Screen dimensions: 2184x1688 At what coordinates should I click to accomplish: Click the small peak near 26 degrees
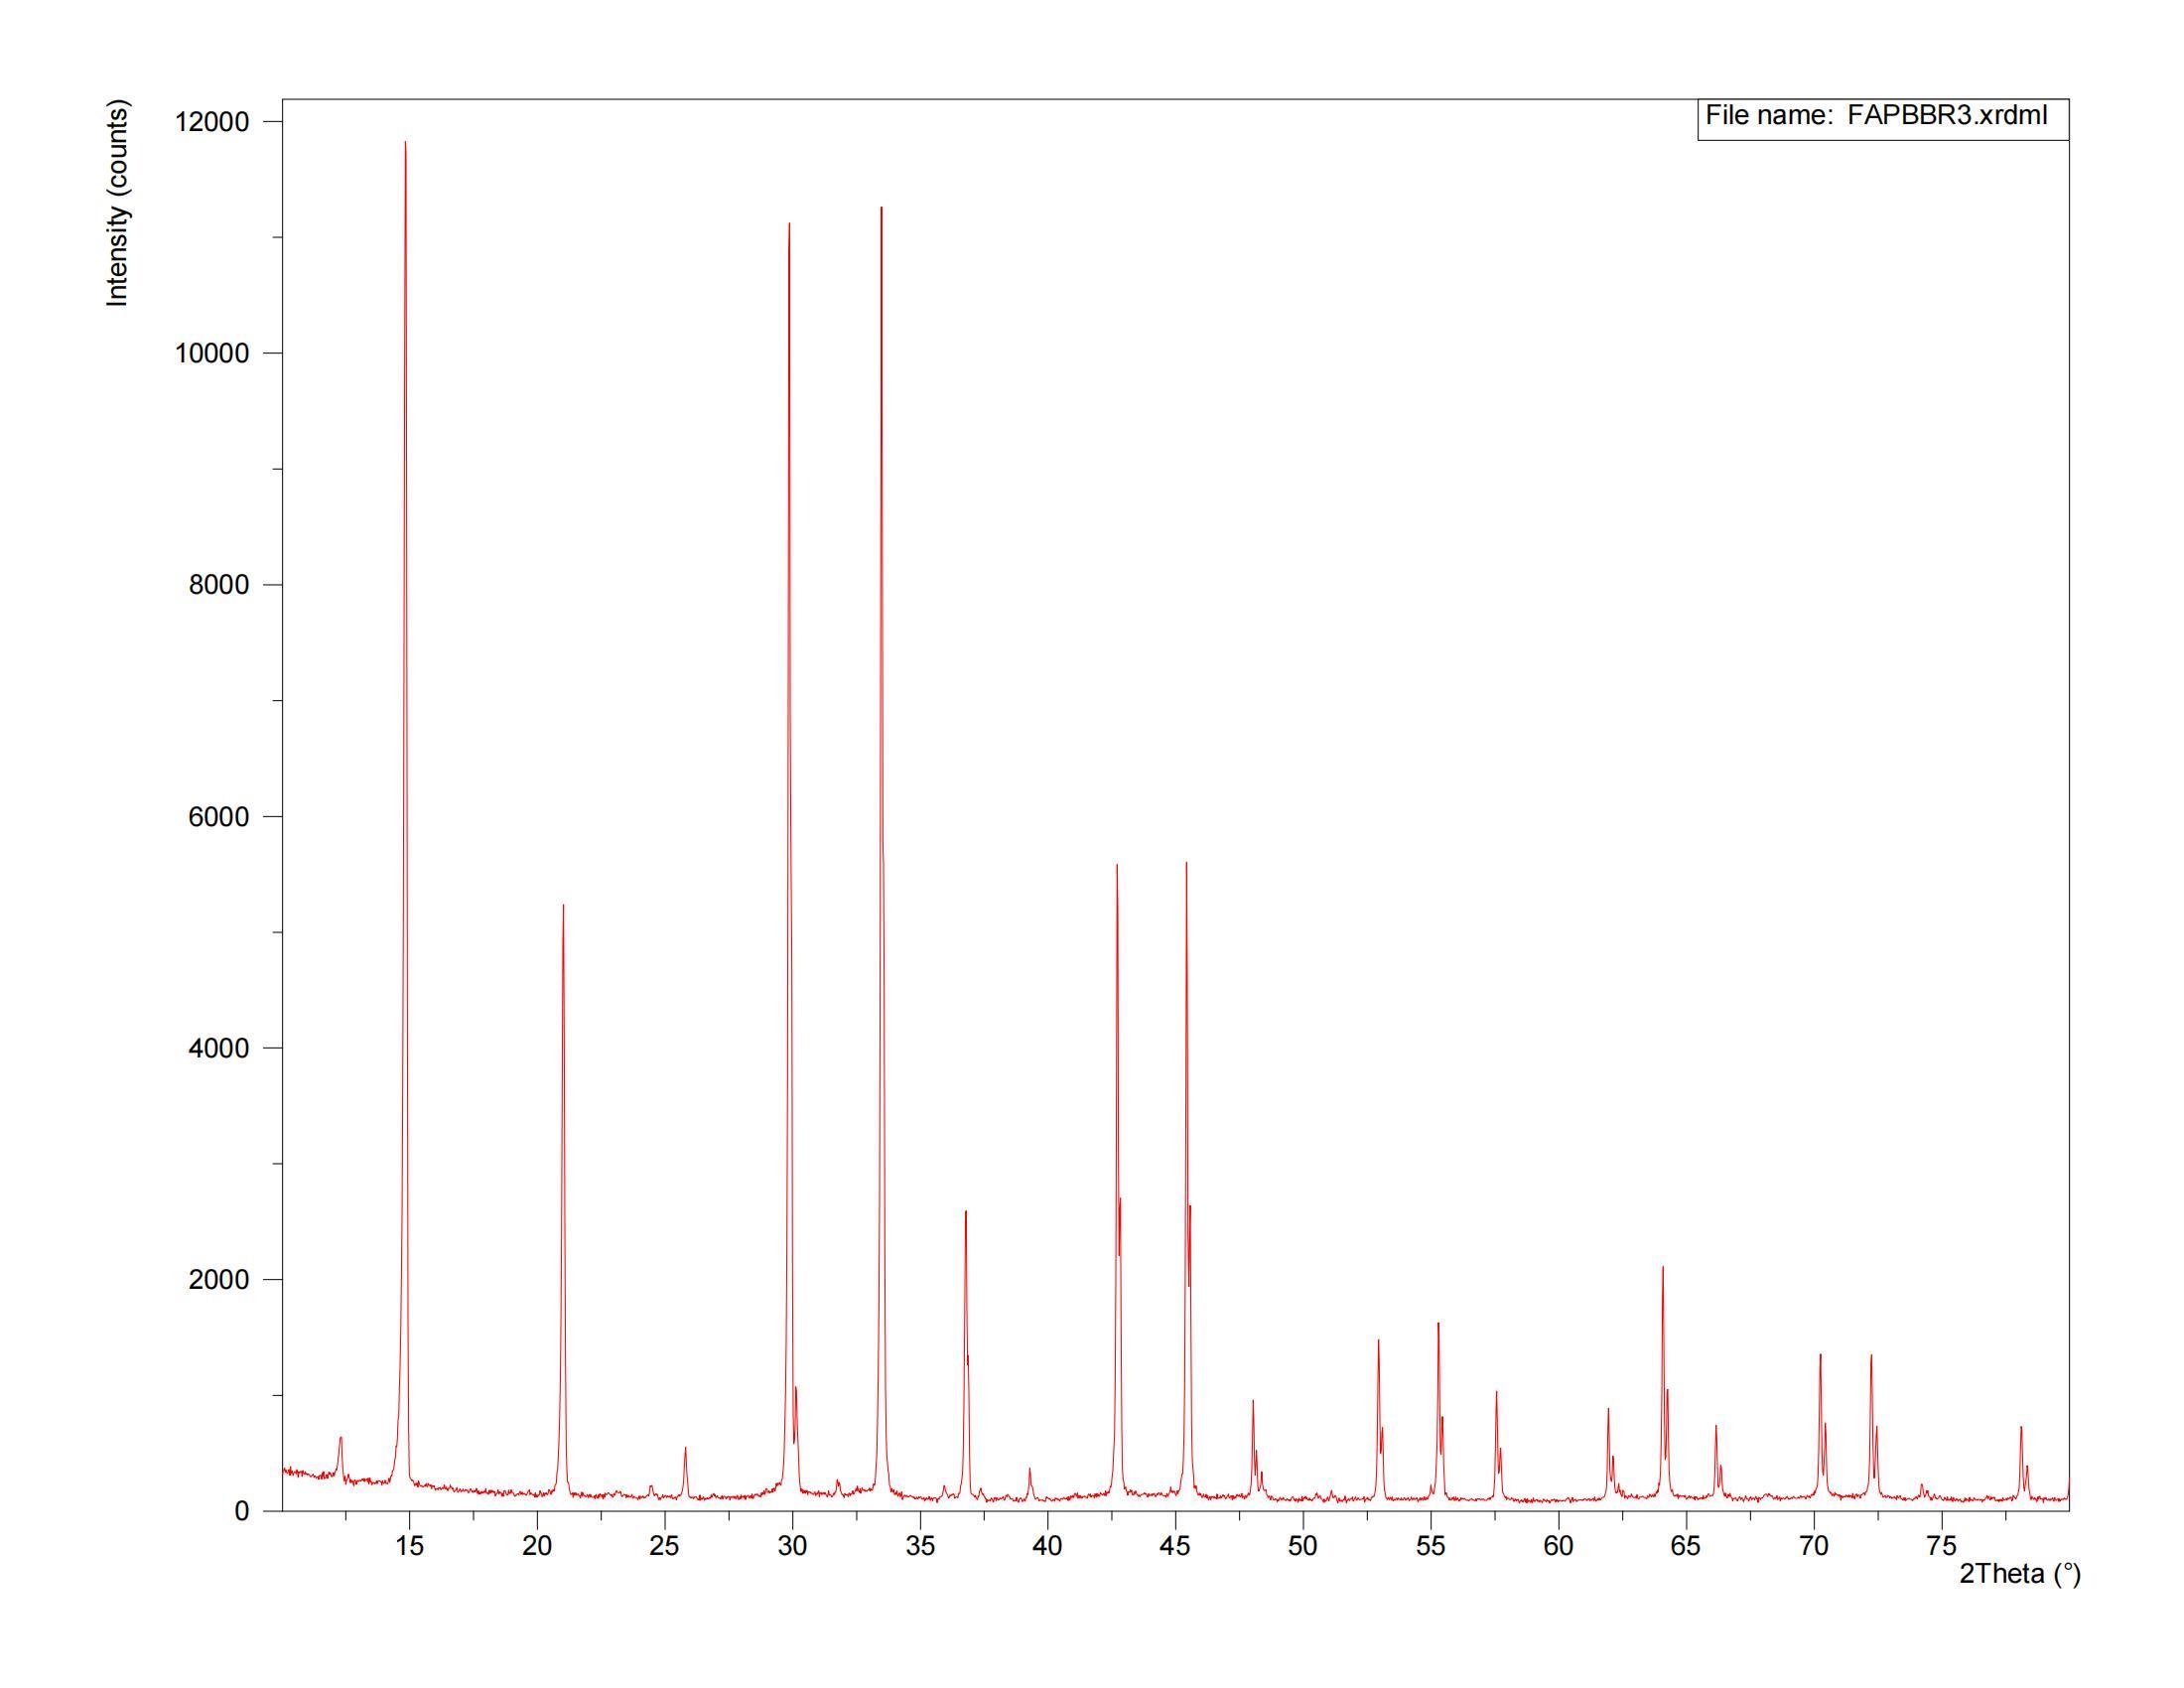pyautogui.click(x=685, y=1454)
